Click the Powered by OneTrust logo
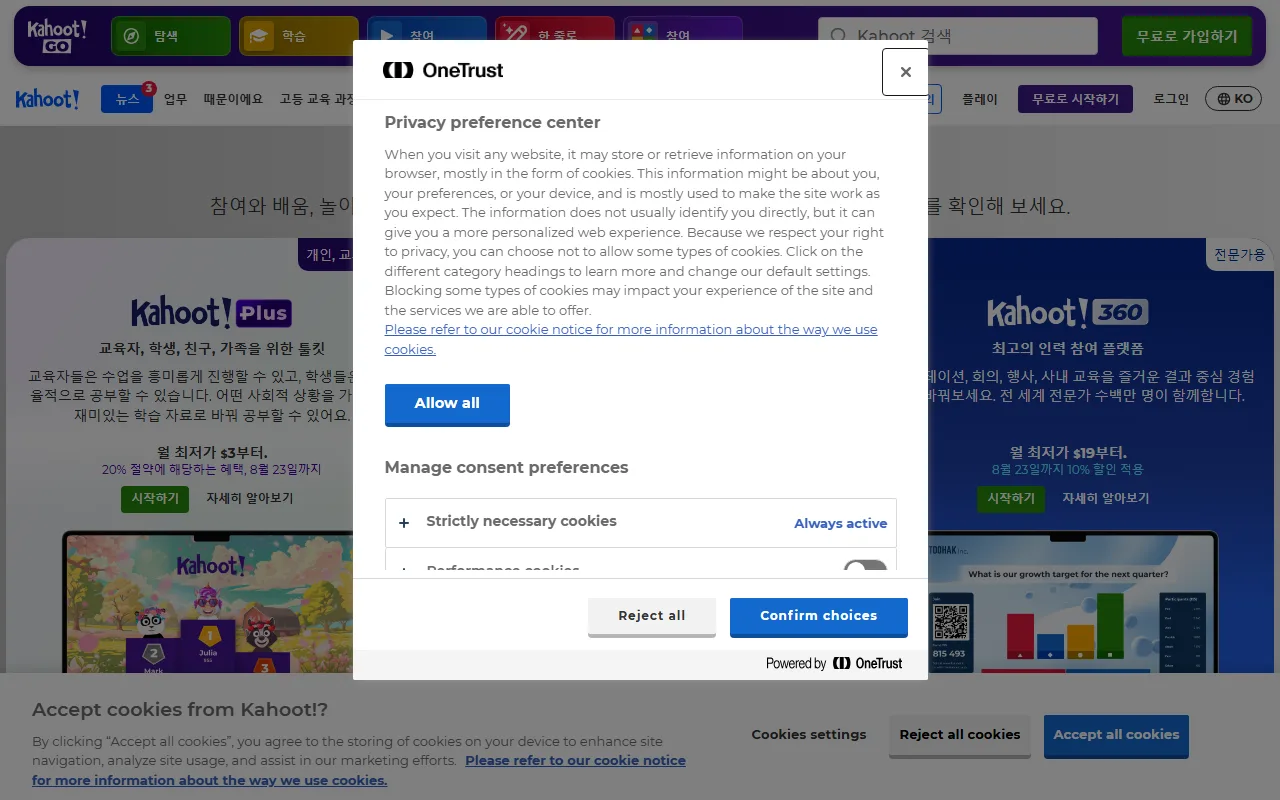The image size is (1280, 800). [x=834, y=663]
